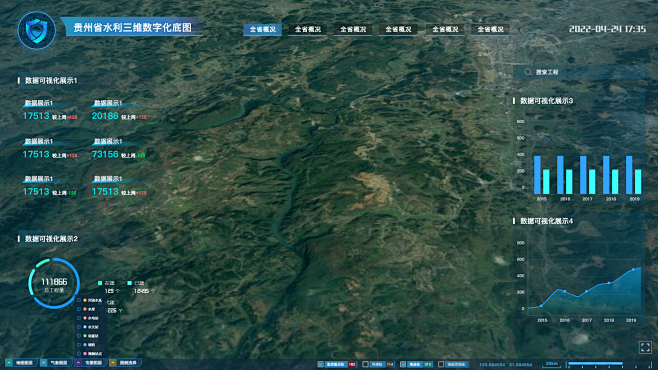Click the pink dot icon in the last legend row

[x=85, y=354]
